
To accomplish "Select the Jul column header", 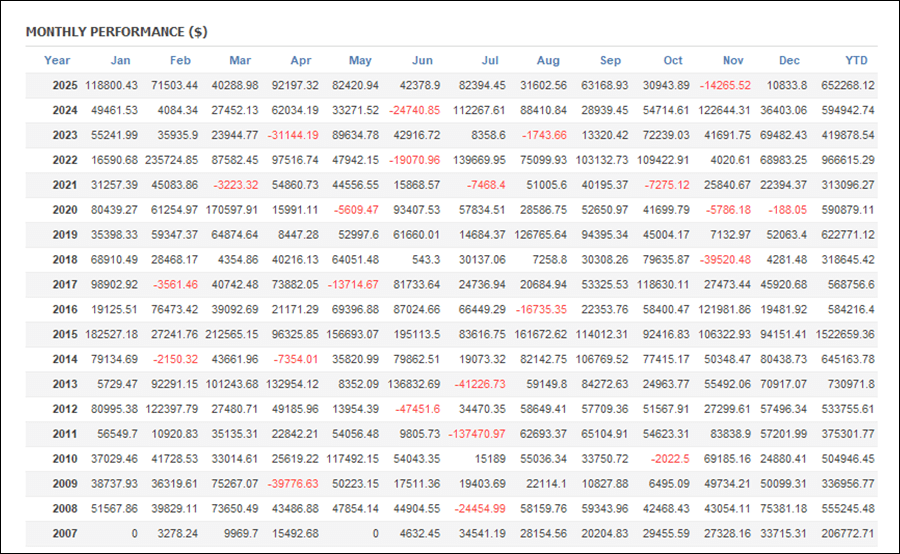I will point(491,60).
